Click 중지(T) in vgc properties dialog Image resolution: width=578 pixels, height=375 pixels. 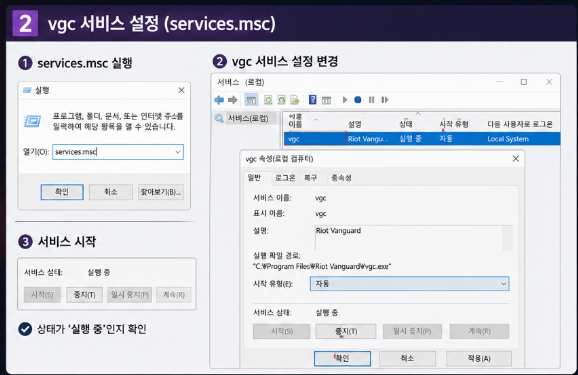tap(346, 331)
